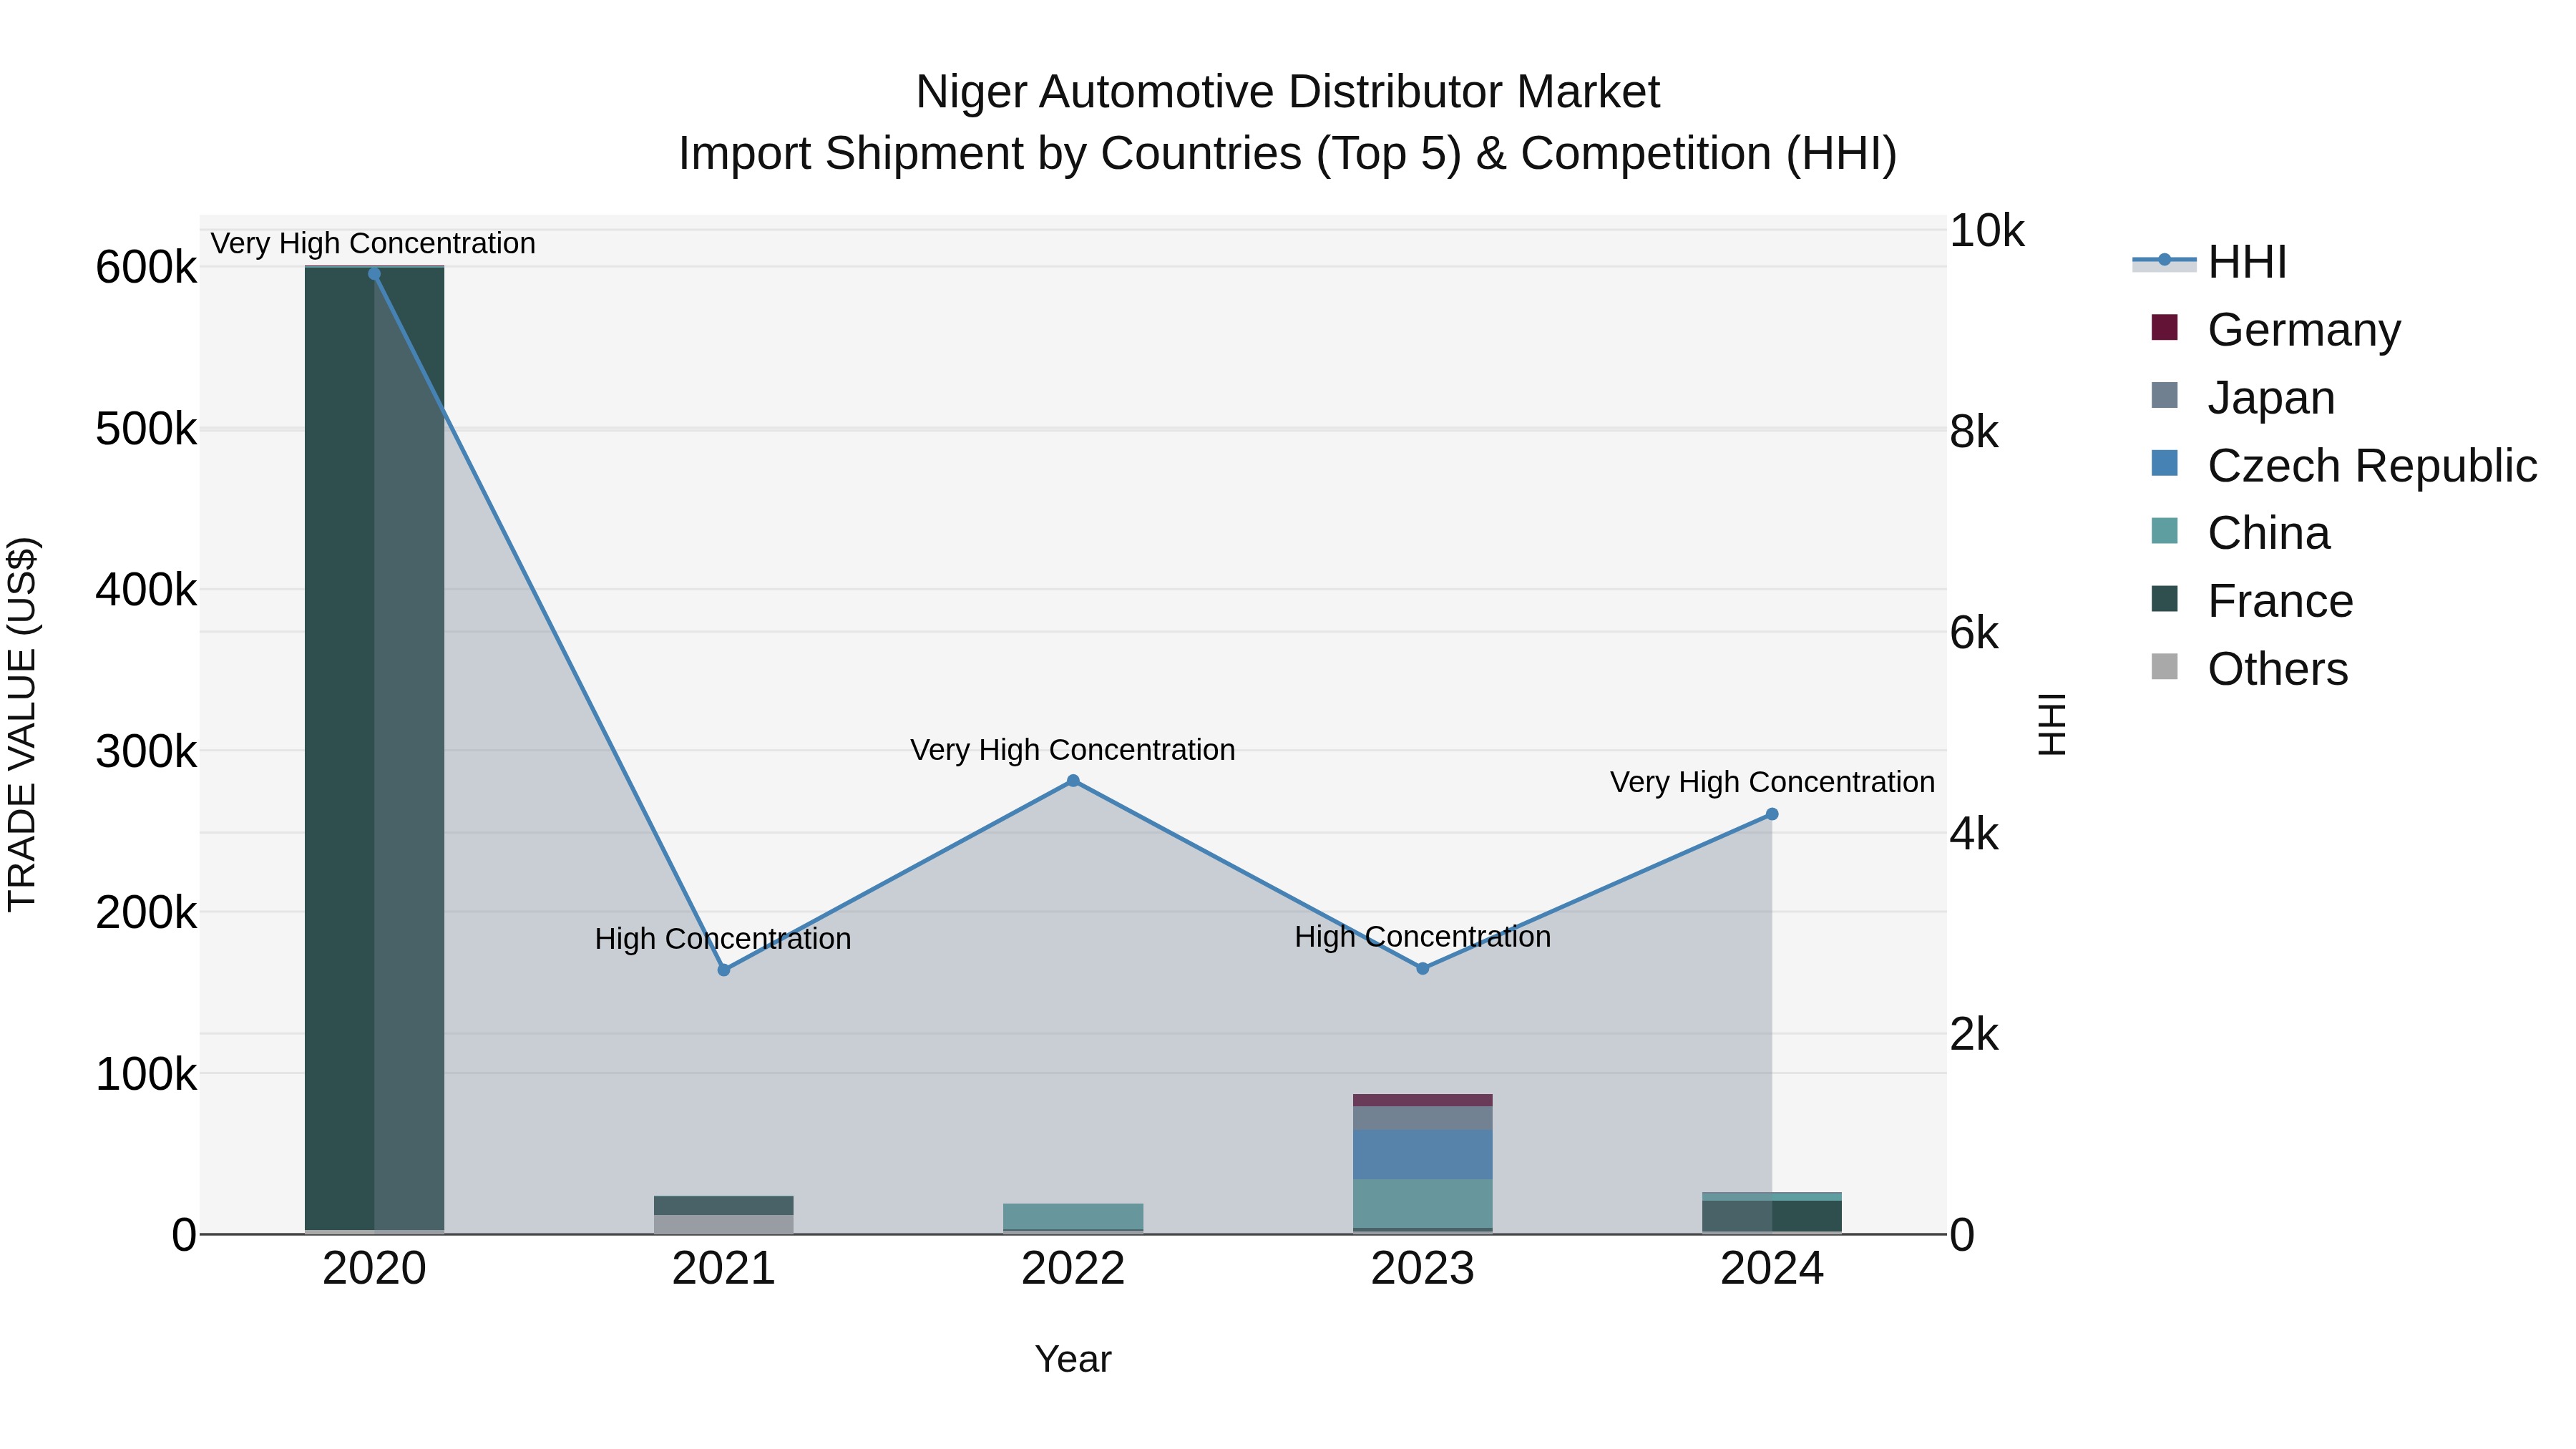Click High Concentration label at 2023

coord(1423,937)
